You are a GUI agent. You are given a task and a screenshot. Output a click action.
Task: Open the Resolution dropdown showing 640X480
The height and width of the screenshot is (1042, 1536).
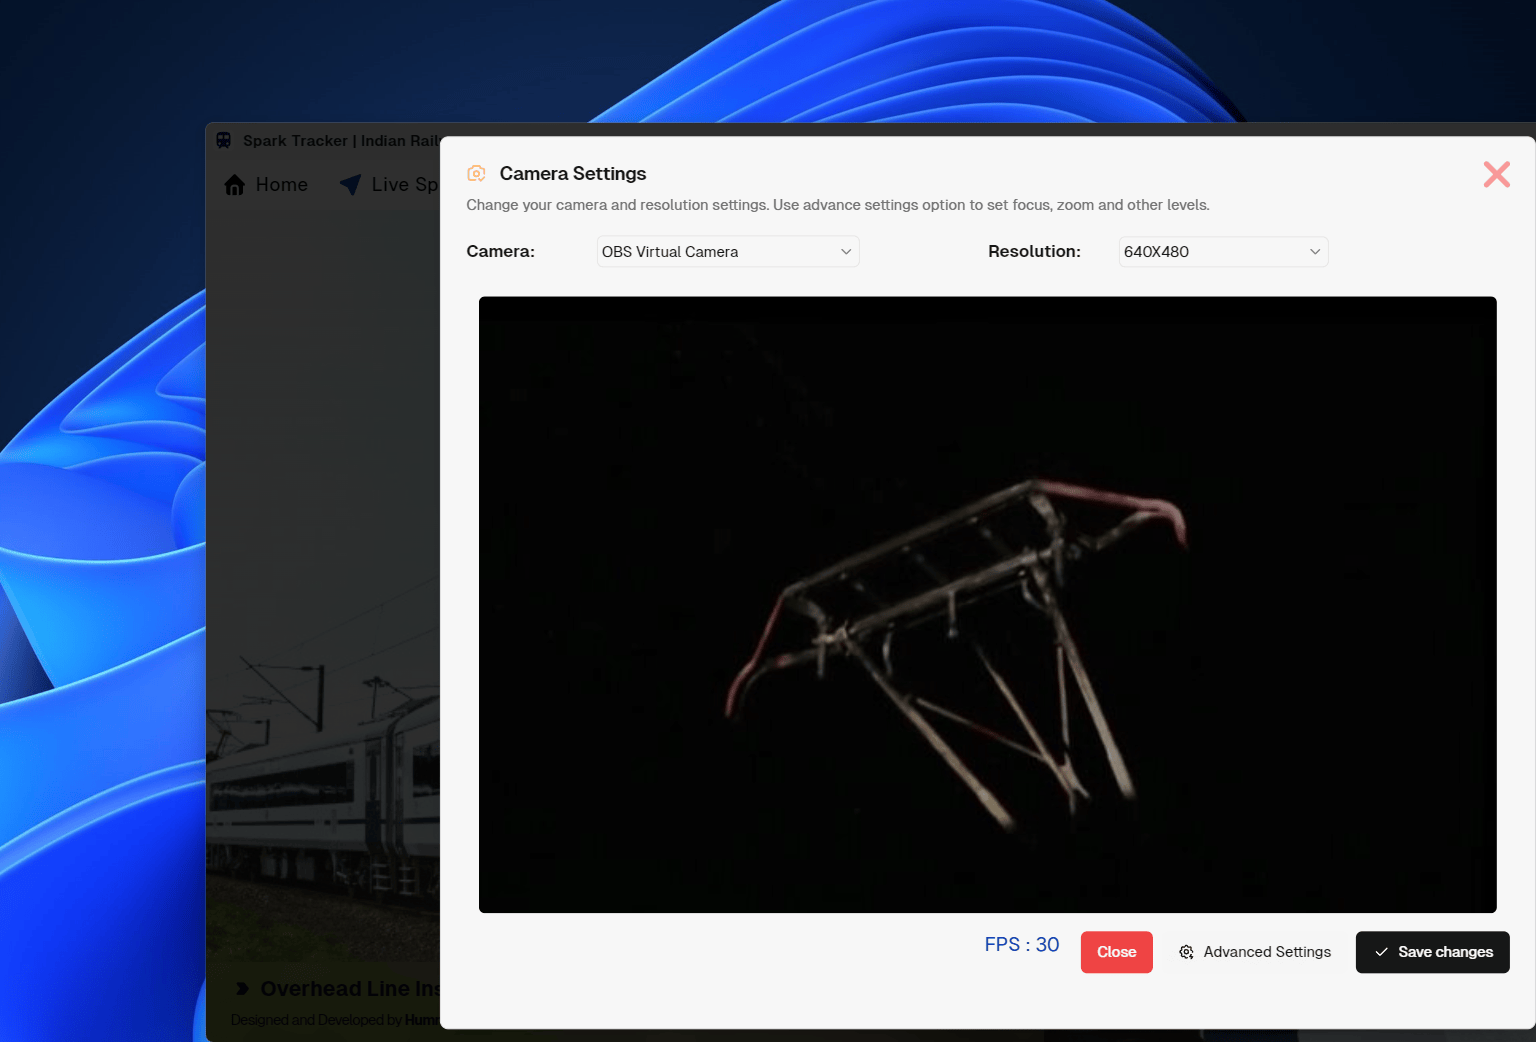tap(1223, 252)
